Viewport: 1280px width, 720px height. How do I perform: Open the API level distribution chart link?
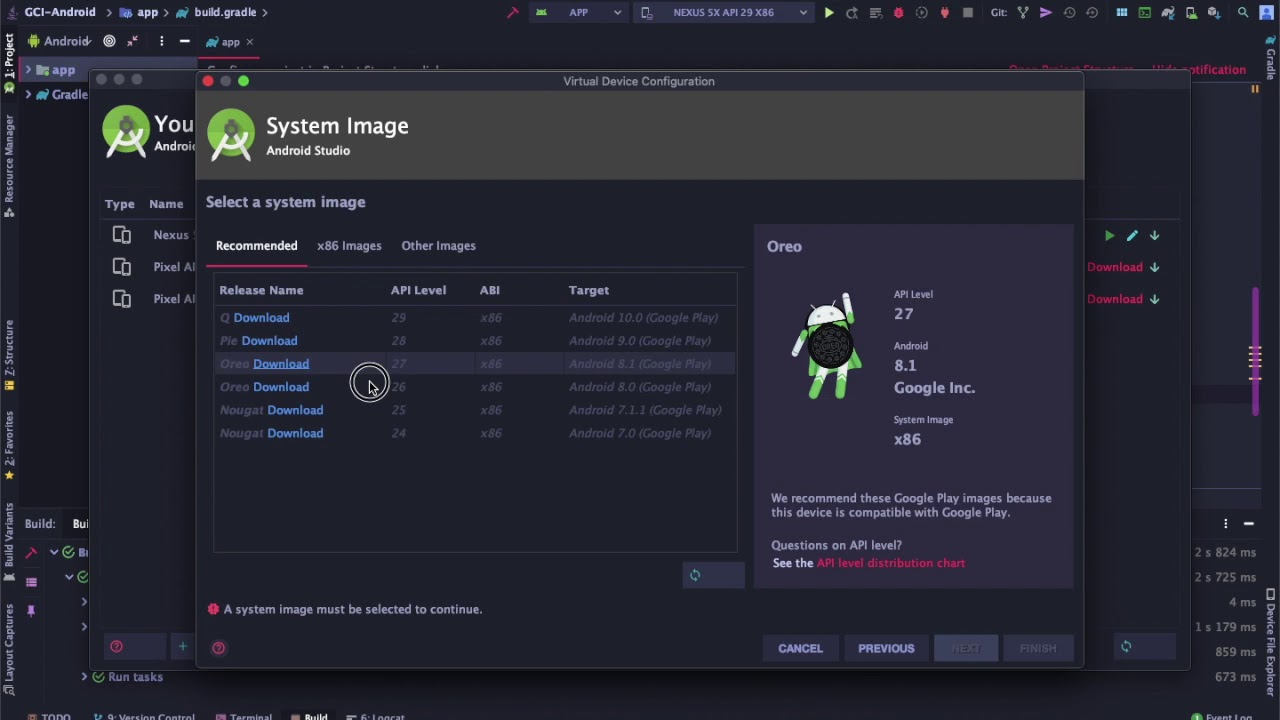click(891, 563)
